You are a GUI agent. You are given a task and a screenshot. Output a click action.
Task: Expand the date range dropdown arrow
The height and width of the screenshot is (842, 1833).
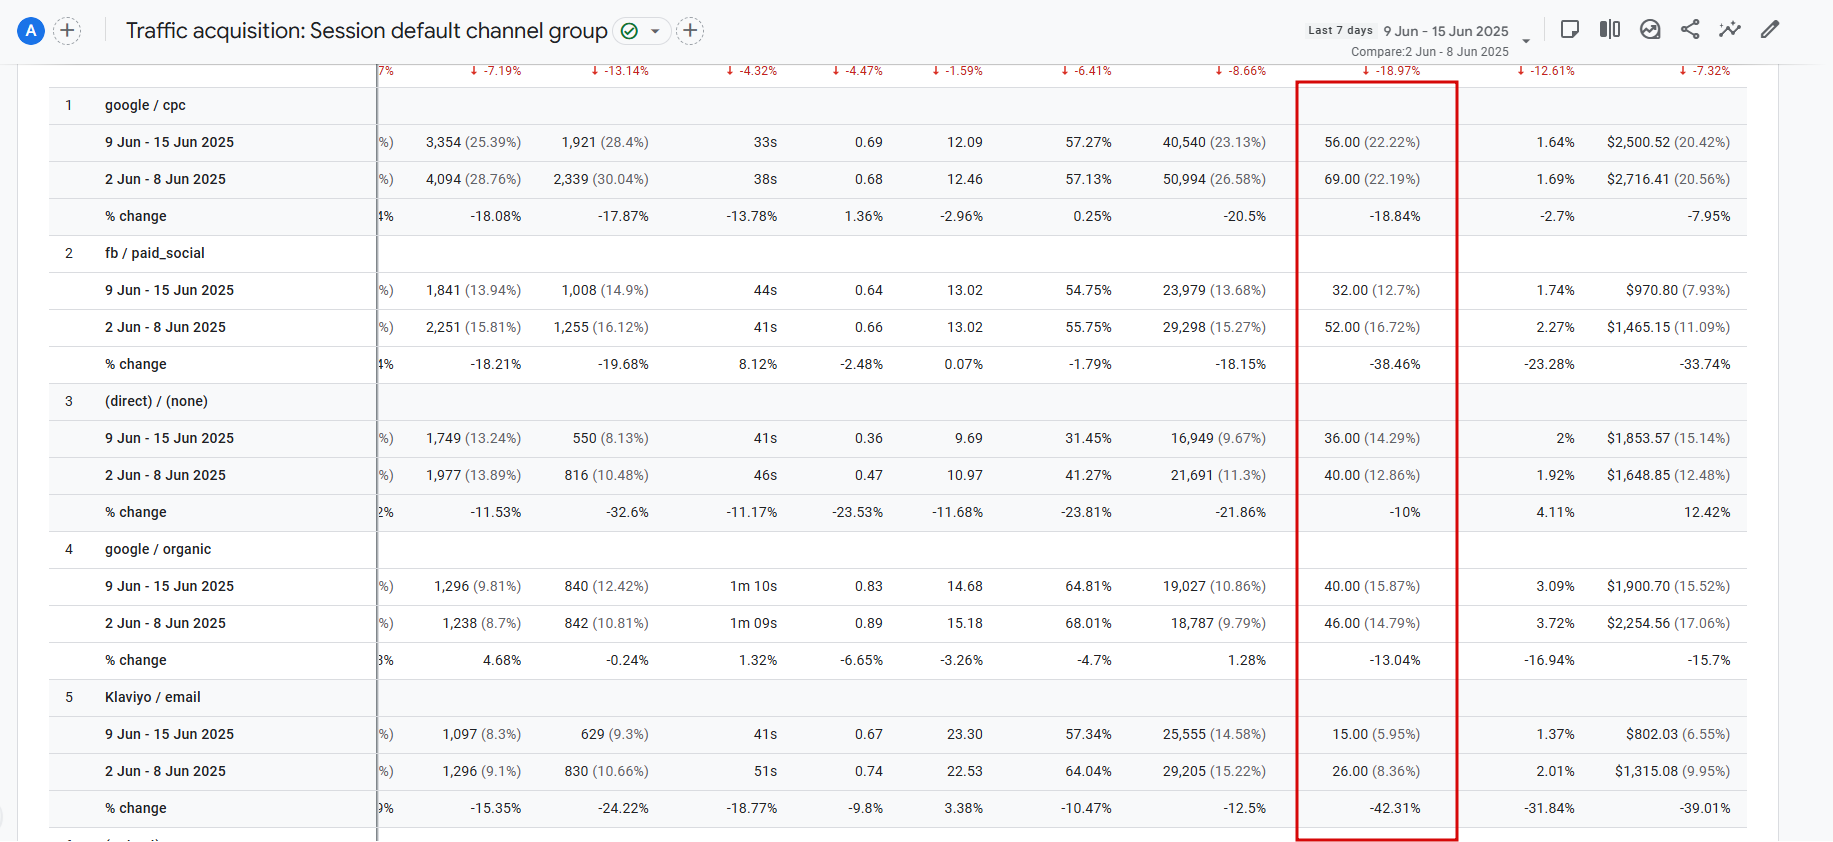coord(1526,41)
